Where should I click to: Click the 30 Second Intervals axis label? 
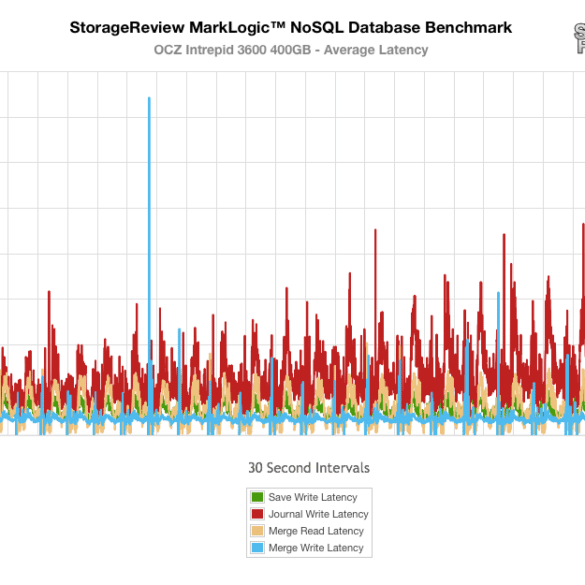tap(309, 468)
